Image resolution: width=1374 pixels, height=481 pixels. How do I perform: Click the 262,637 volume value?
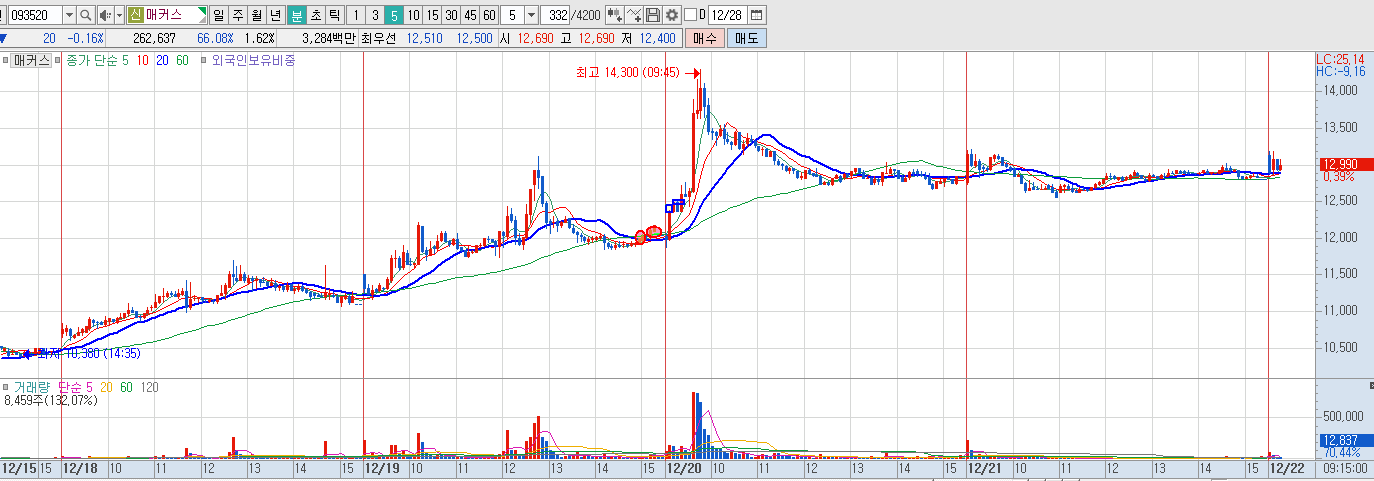pos(154,38)
